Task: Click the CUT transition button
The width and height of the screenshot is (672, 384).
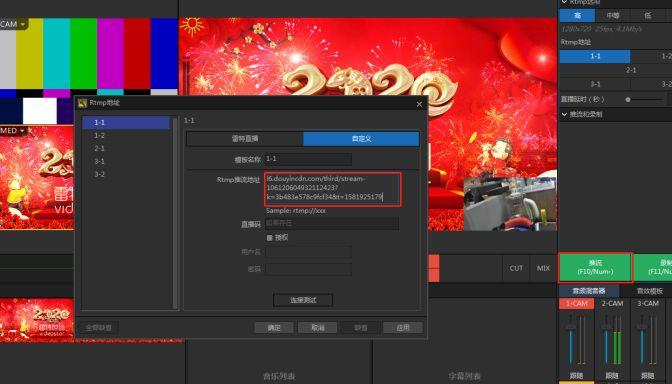Action: (x=516, y=268)
